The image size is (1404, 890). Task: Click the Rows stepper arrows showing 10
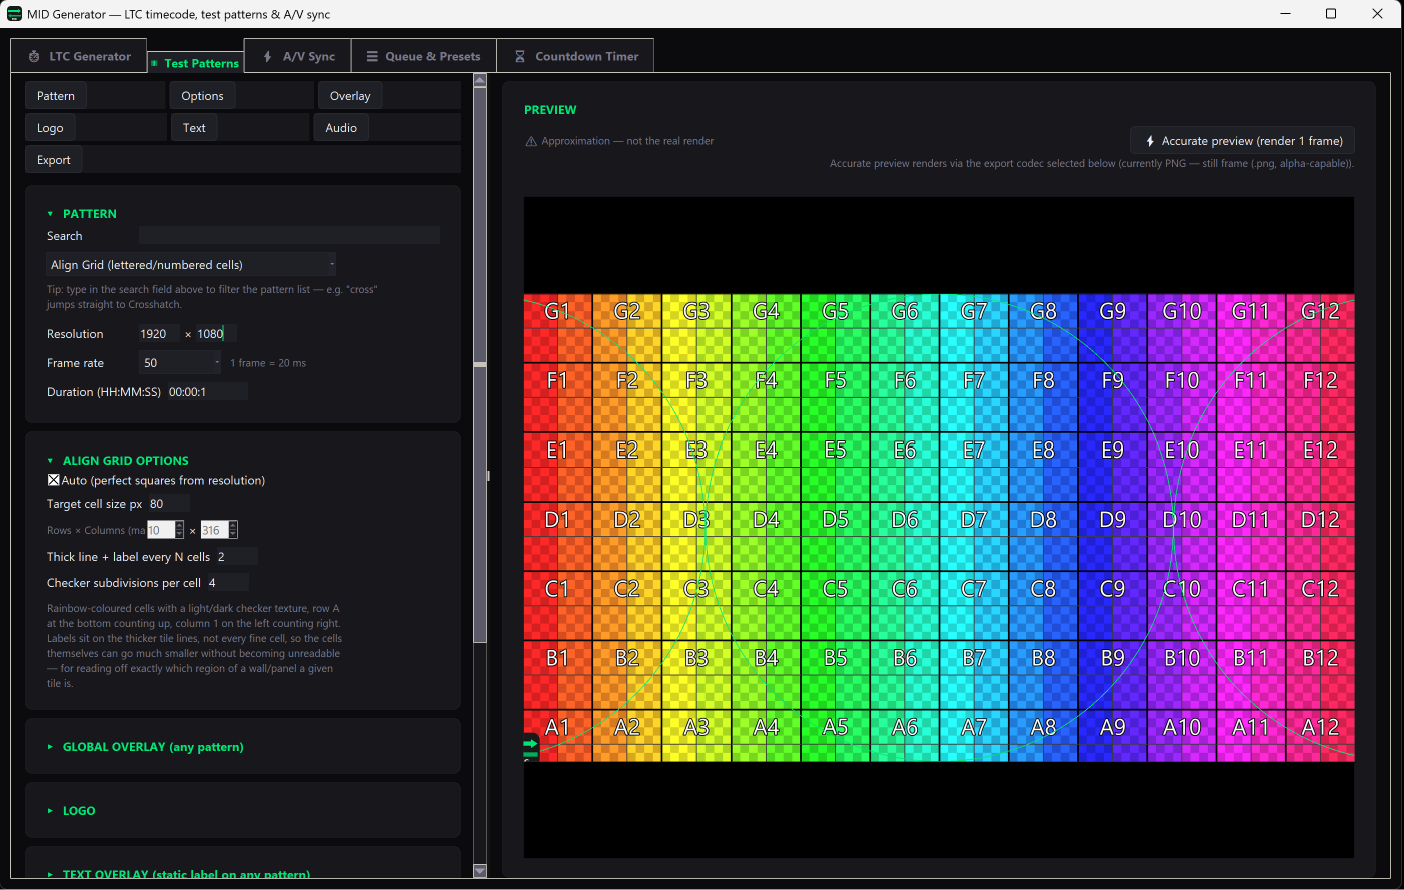180,530
